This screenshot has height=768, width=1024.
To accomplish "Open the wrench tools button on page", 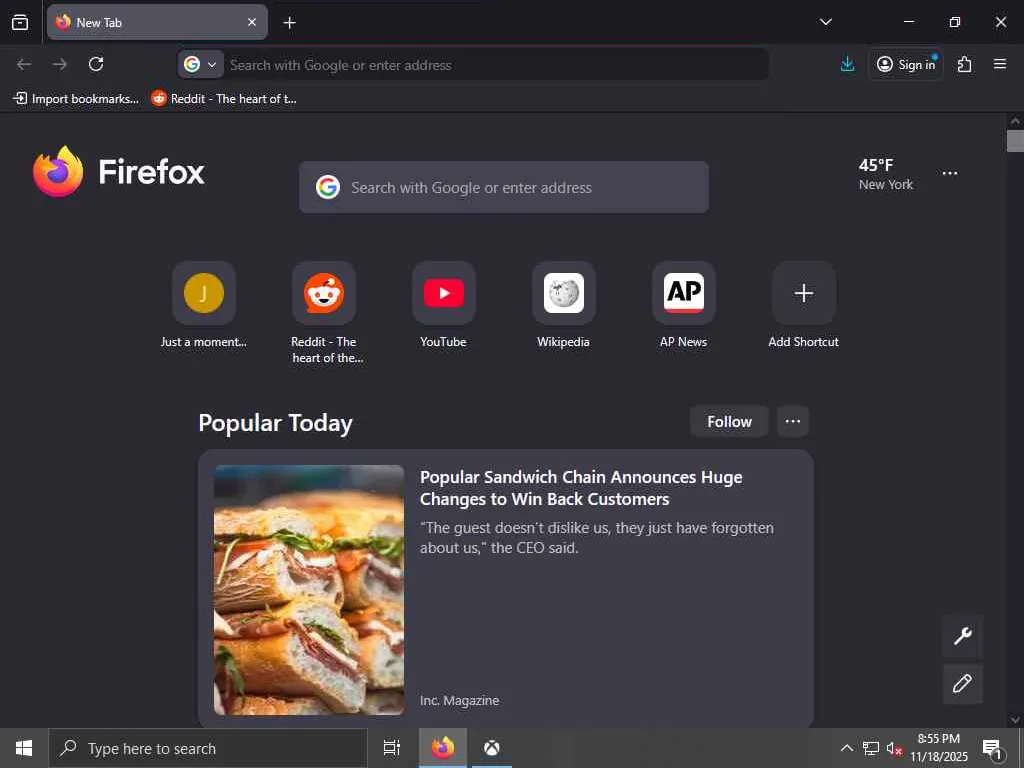I will 963,636.
